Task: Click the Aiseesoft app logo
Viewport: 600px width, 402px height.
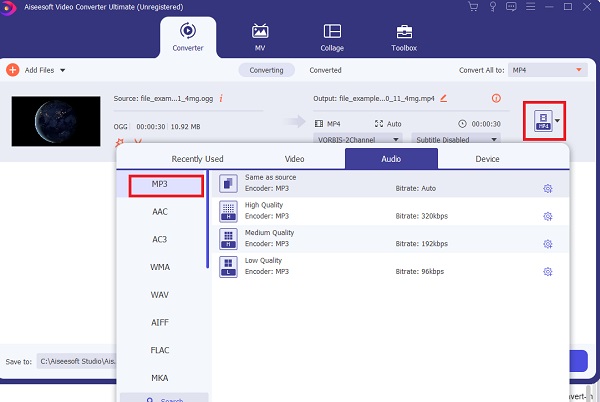Action: (x=8, y=8)
